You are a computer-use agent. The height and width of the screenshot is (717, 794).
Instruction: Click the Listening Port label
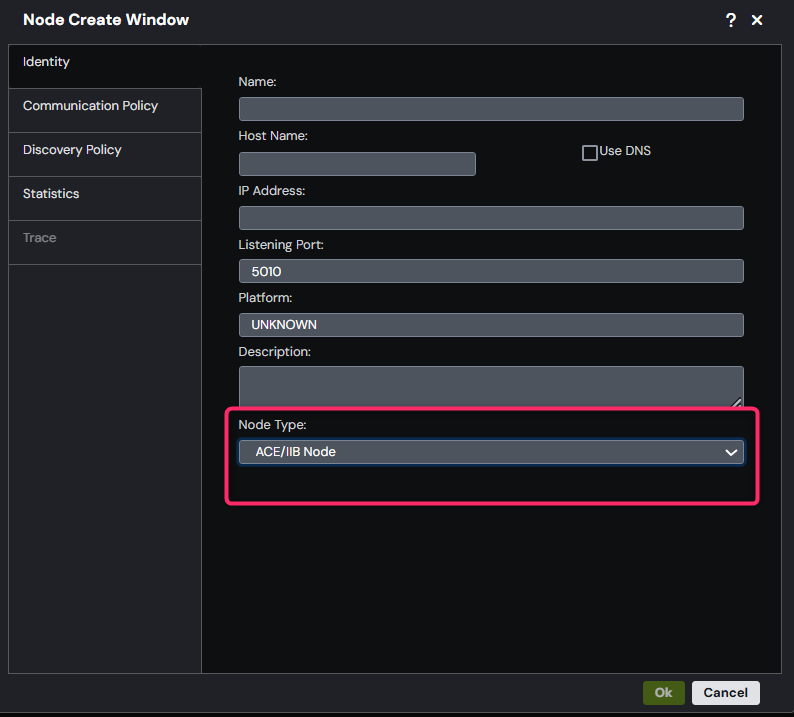pos(281,245)
